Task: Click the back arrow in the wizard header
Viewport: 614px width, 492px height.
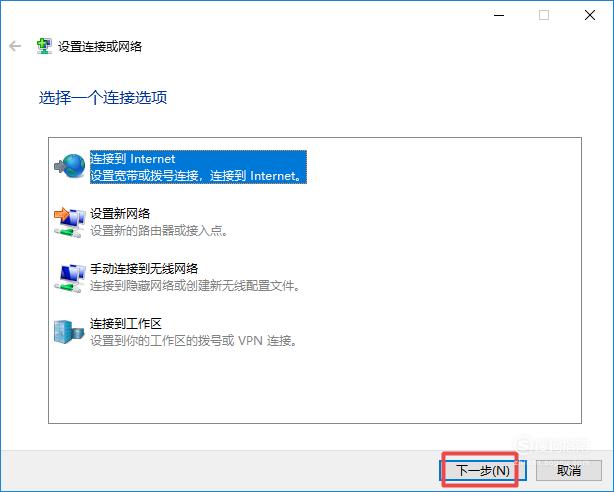Action: click(15, 46)
